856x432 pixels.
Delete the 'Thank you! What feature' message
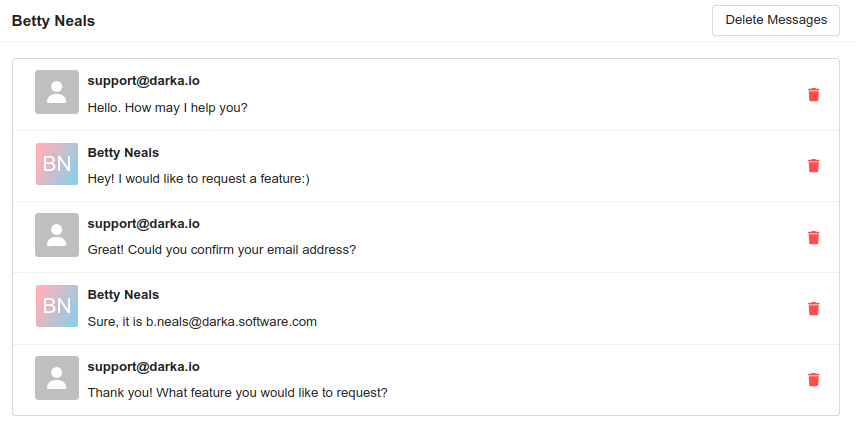814,380
